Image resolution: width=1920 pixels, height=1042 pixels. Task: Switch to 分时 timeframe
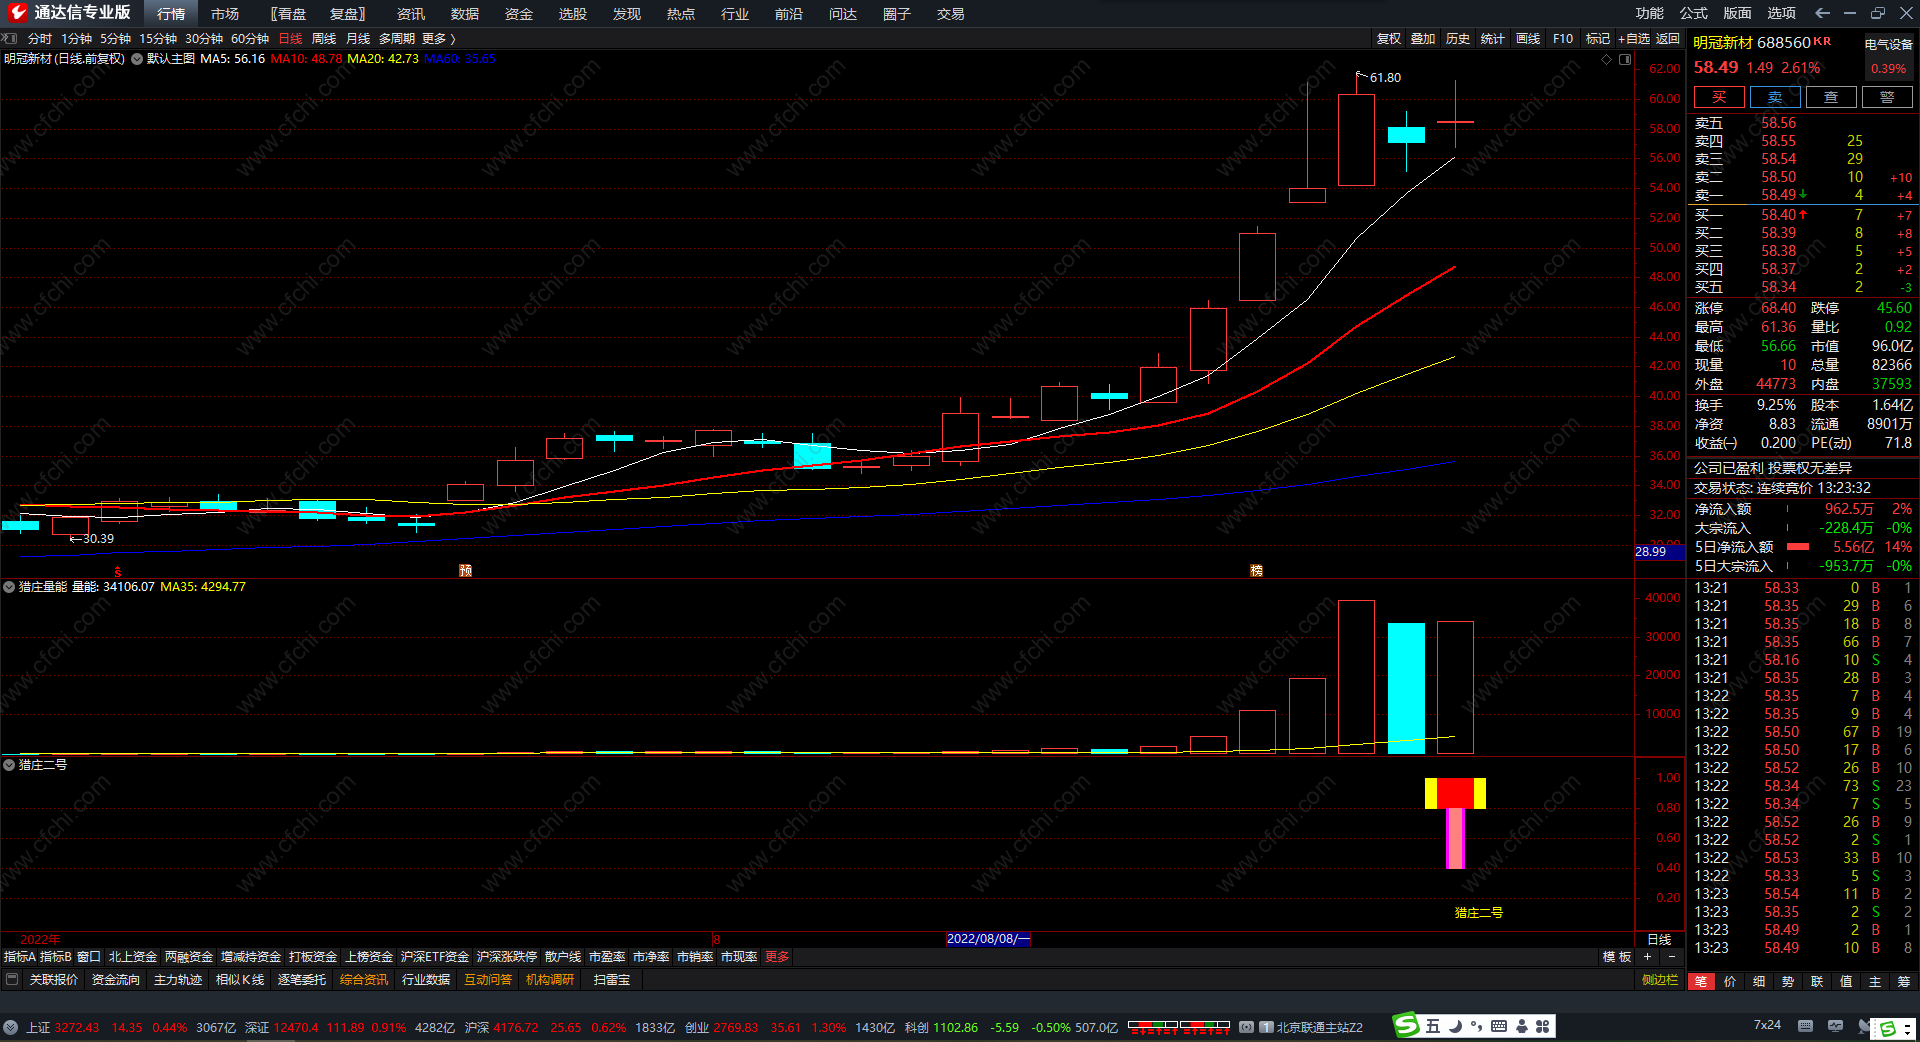40,39
